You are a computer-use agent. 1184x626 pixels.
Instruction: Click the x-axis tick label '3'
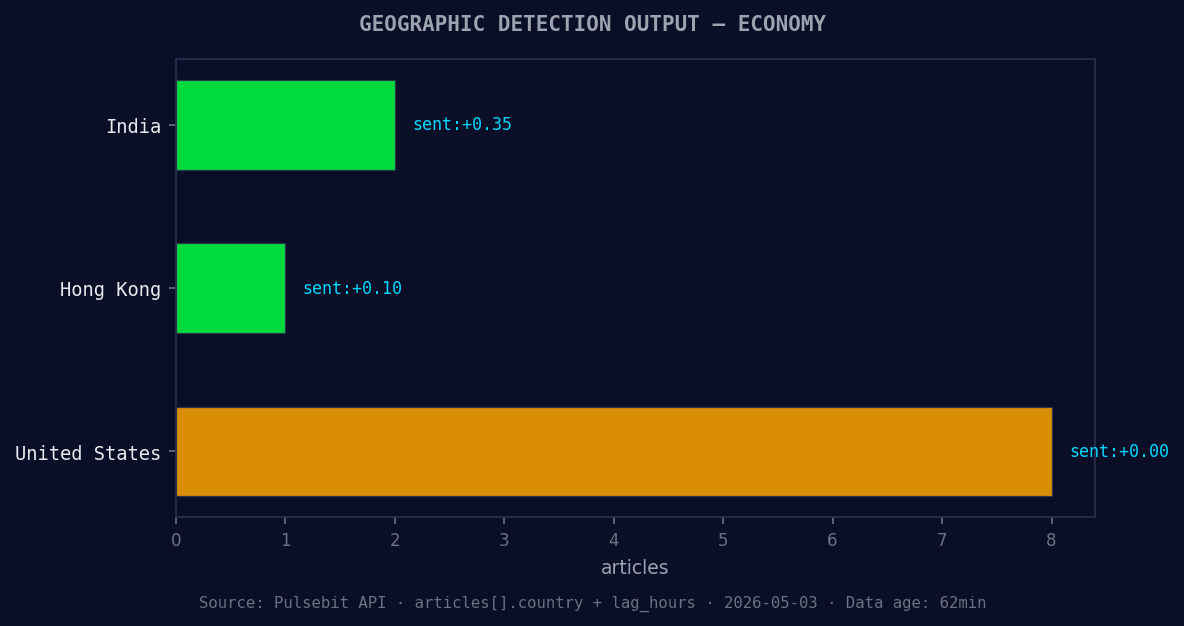point(504,540)
